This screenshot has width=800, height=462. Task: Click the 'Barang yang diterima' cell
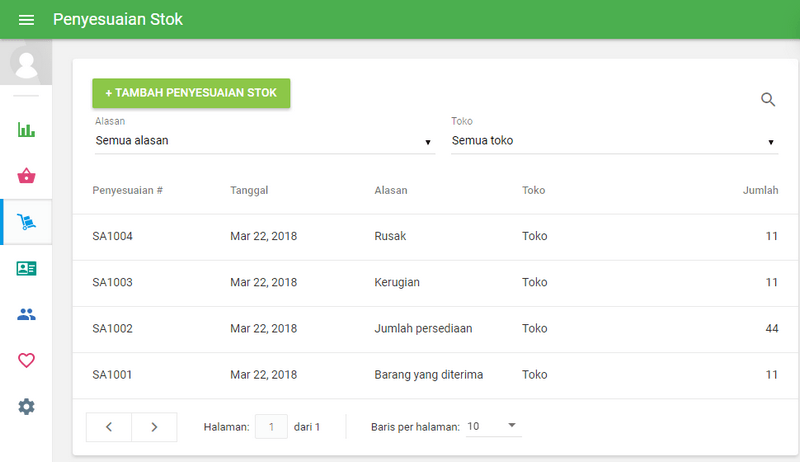pos(429,375)
